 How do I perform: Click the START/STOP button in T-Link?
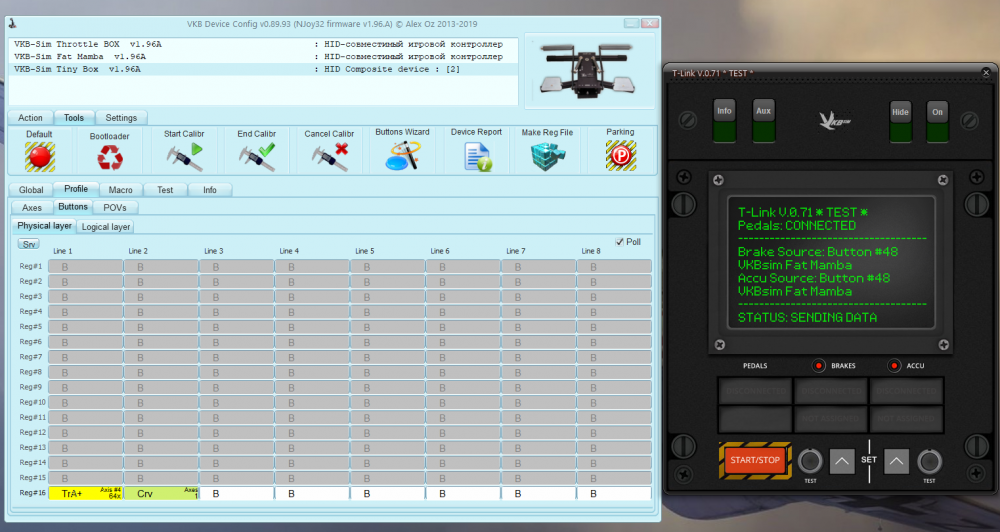[755, 460]
